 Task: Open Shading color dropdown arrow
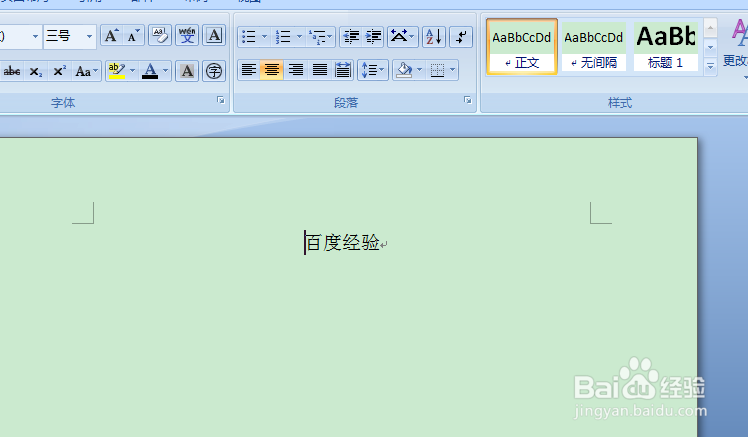point(420,71)
